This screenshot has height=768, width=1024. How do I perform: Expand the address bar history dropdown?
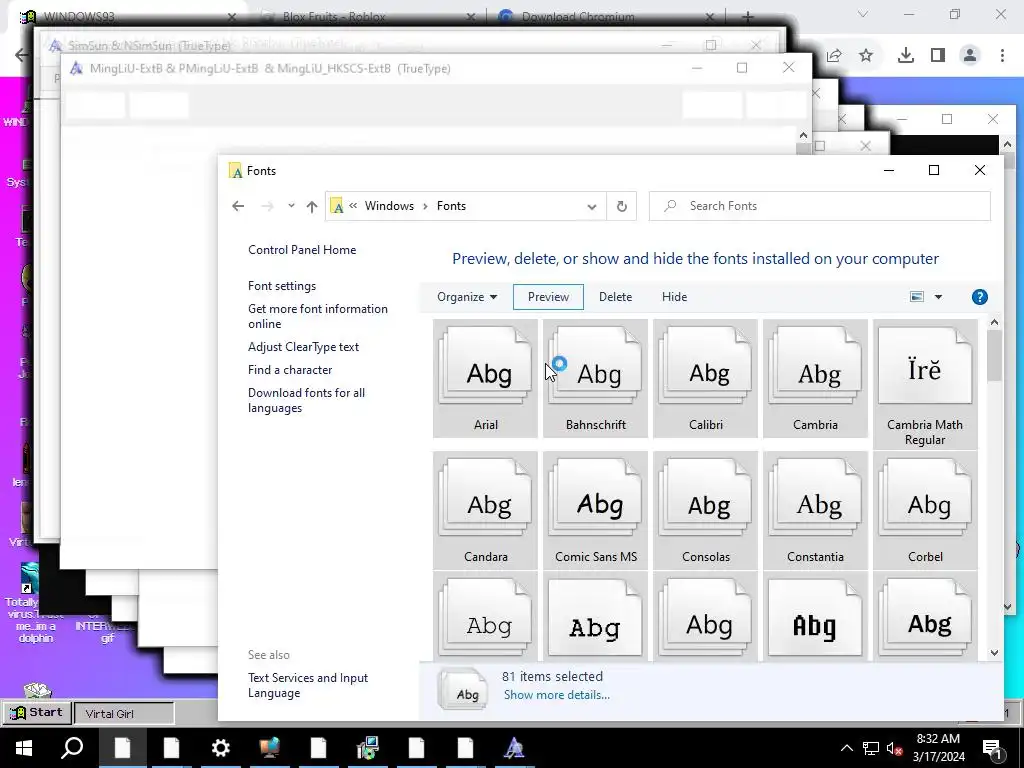(592, 206)
